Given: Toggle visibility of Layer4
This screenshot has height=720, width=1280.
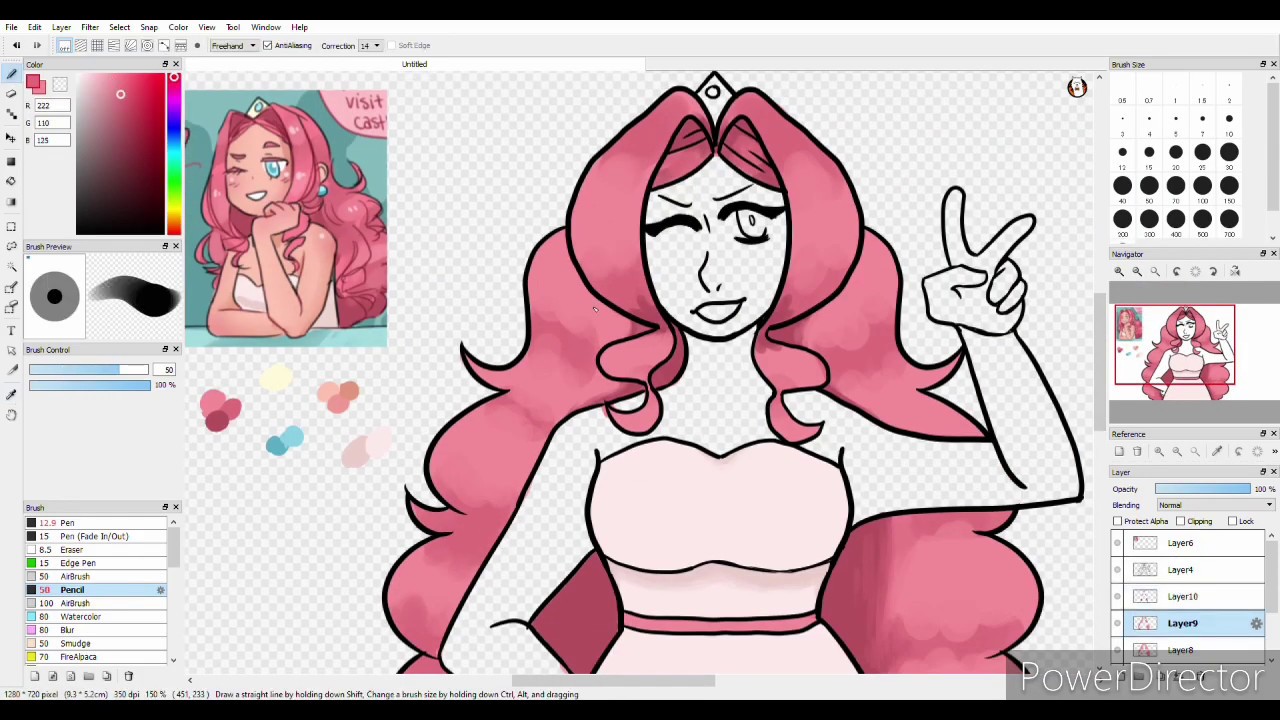Looking at the screenshot, I should click(x=1118, y=570).
